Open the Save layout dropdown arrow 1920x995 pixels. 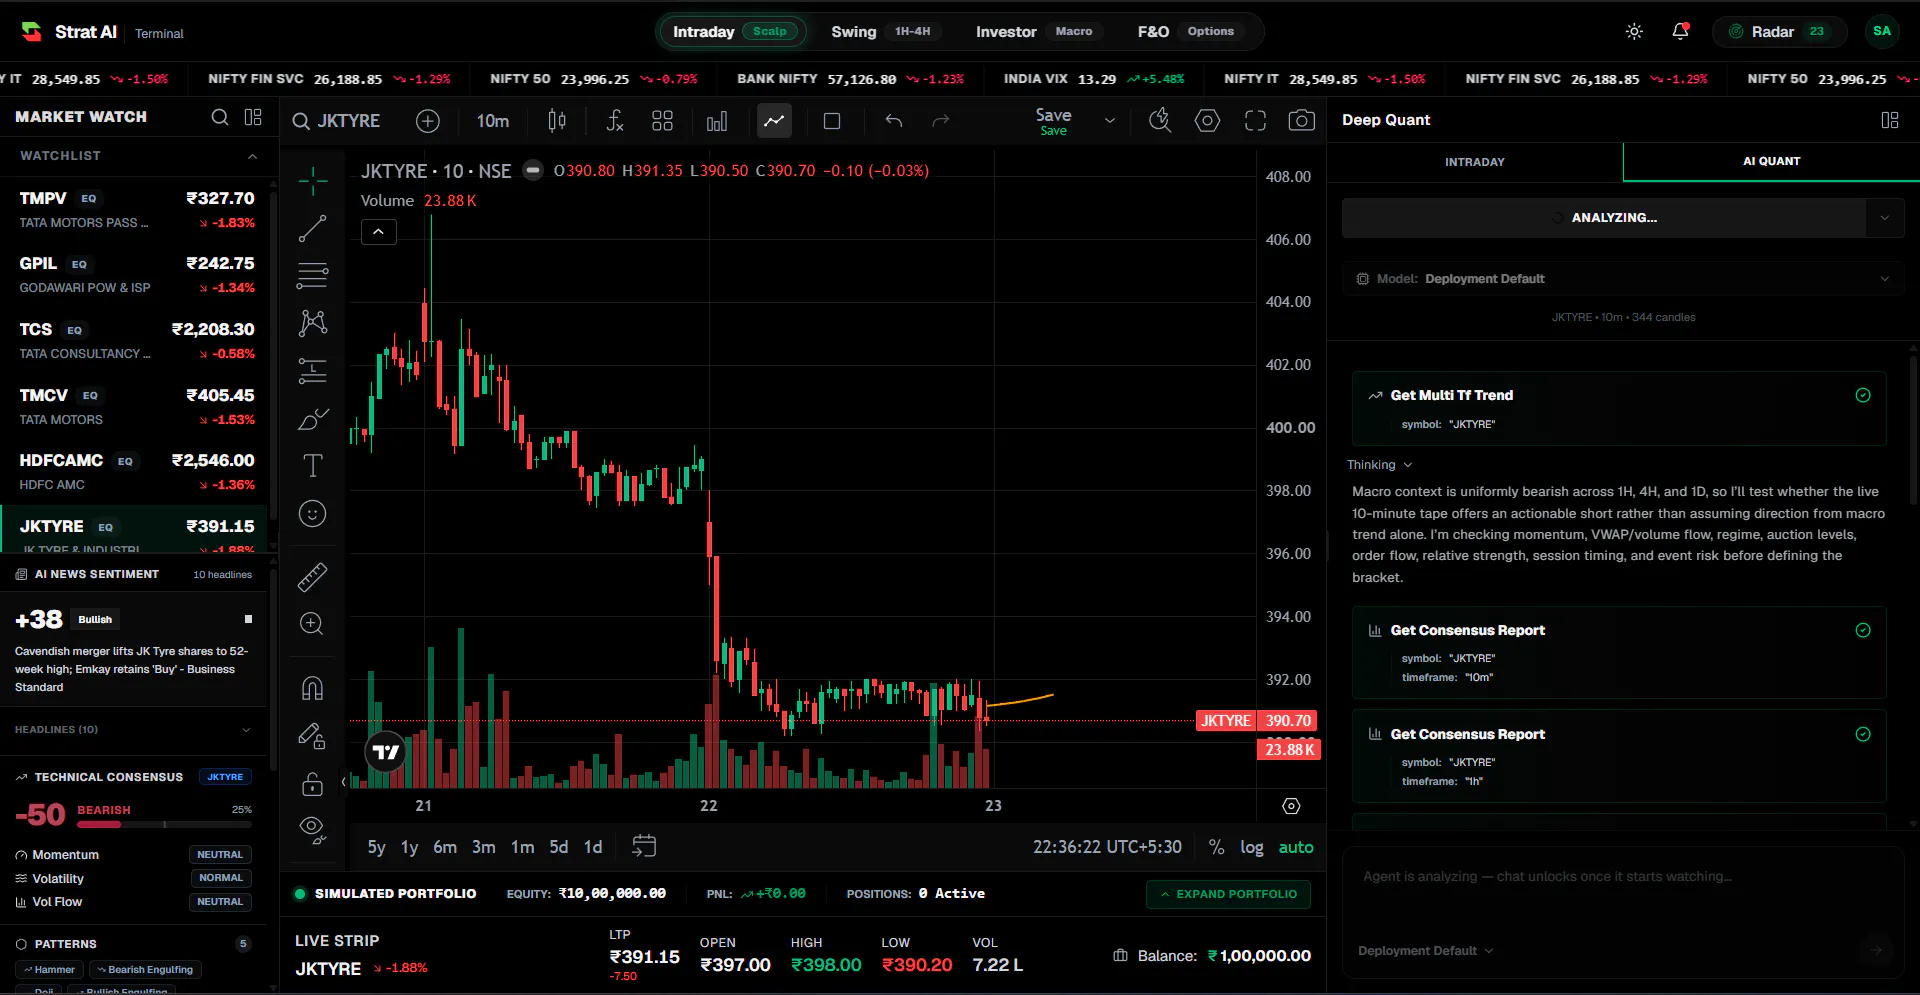[1109, 121]
